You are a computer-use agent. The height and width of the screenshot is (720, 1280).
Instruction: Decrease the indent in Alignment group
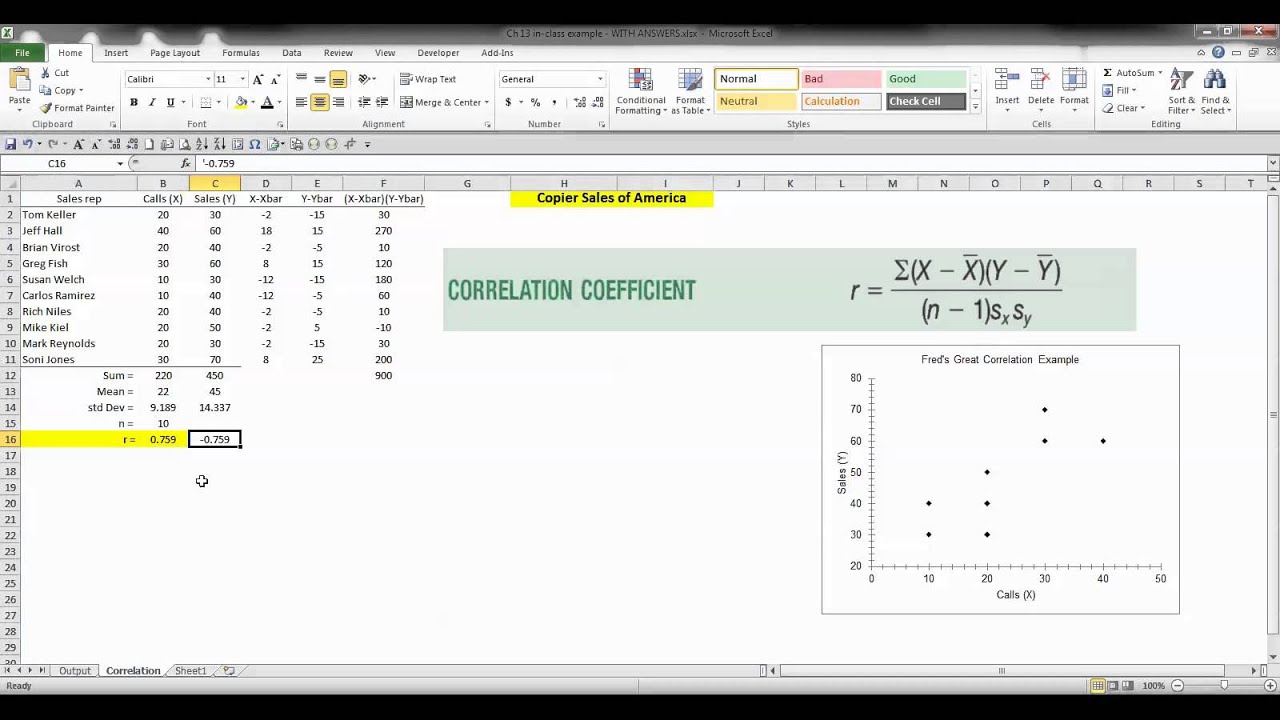pyautogui.click(x=364, y=102)
